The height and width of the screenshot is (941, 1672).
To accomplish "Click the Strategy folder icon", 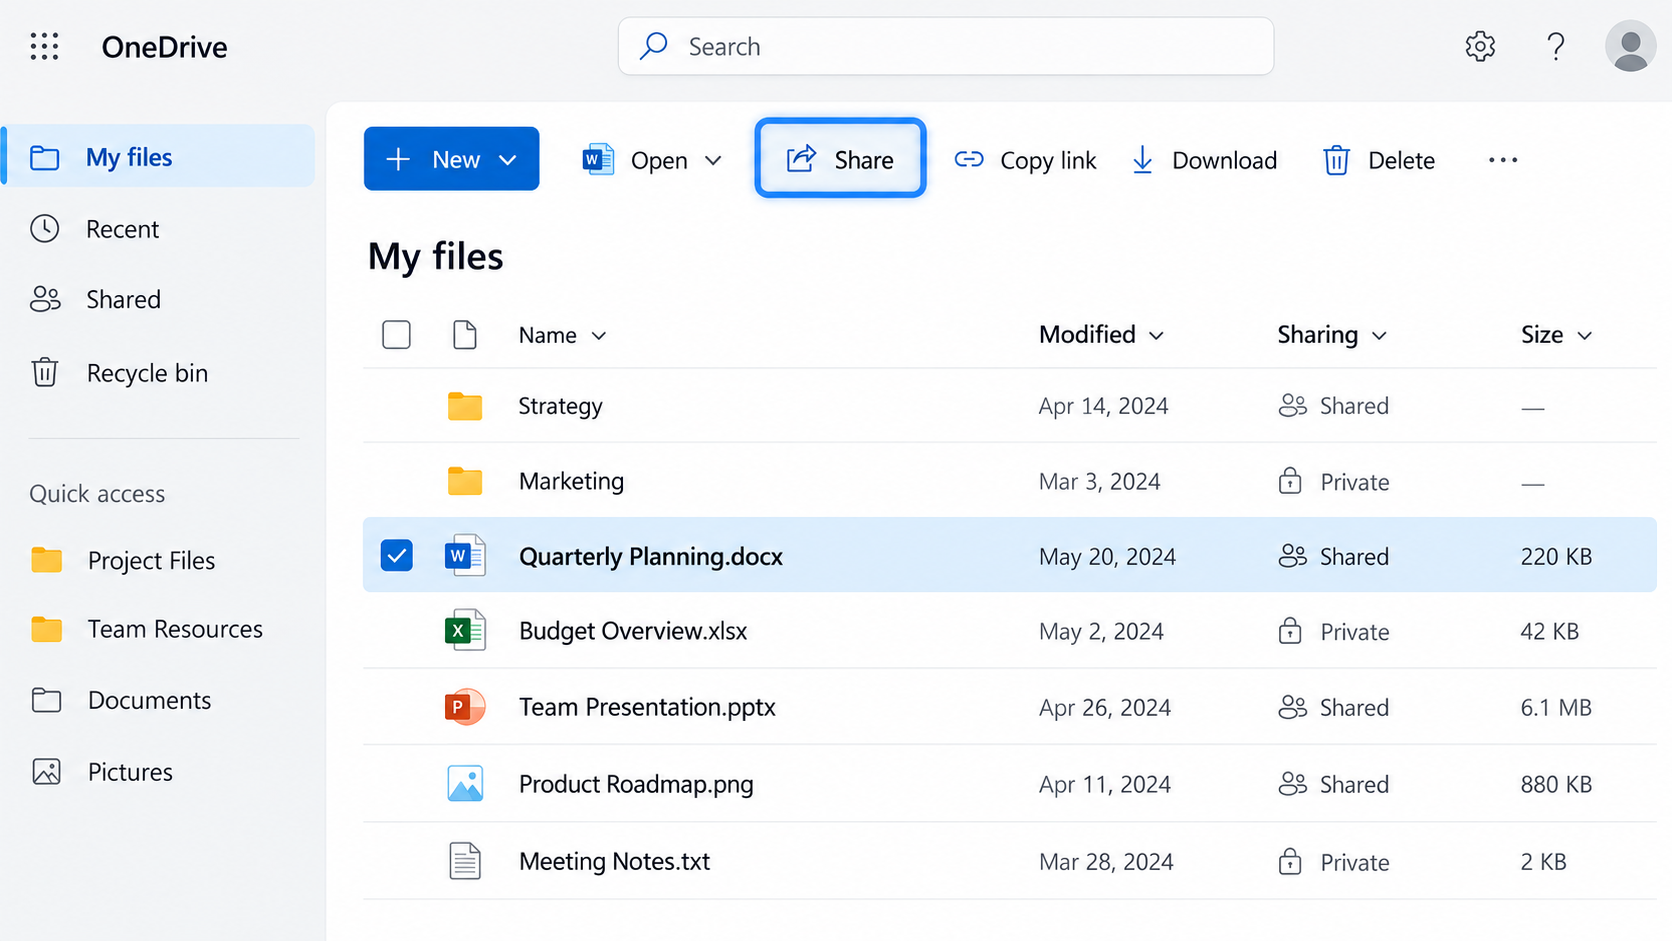I will click(465, 406).
